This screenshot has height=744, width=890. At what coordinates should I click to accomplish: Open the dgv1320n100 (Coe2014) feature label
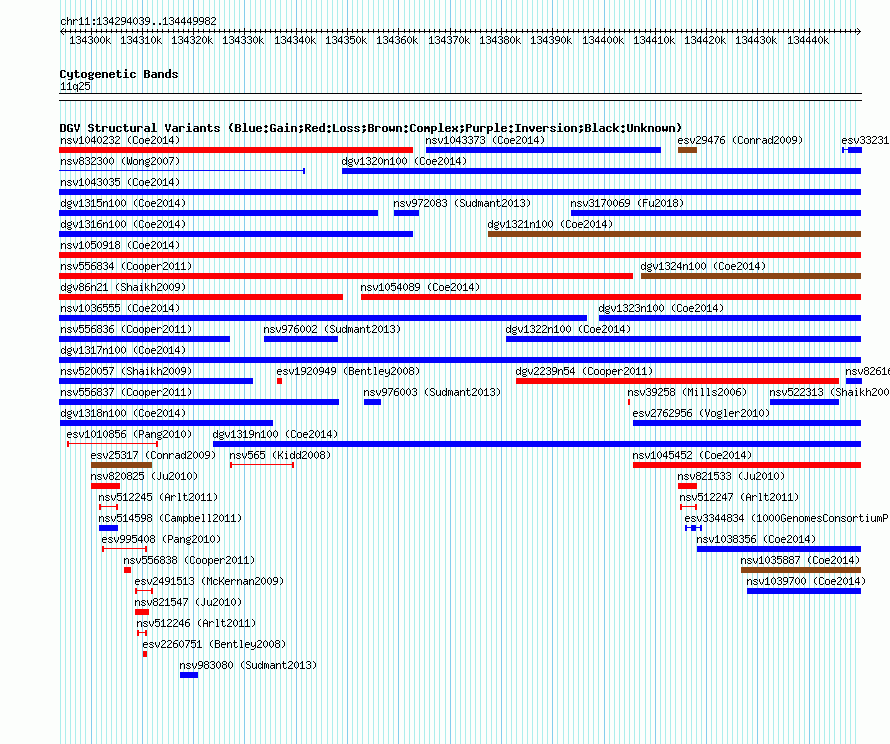pyautogui.click(x=404, y=161)
